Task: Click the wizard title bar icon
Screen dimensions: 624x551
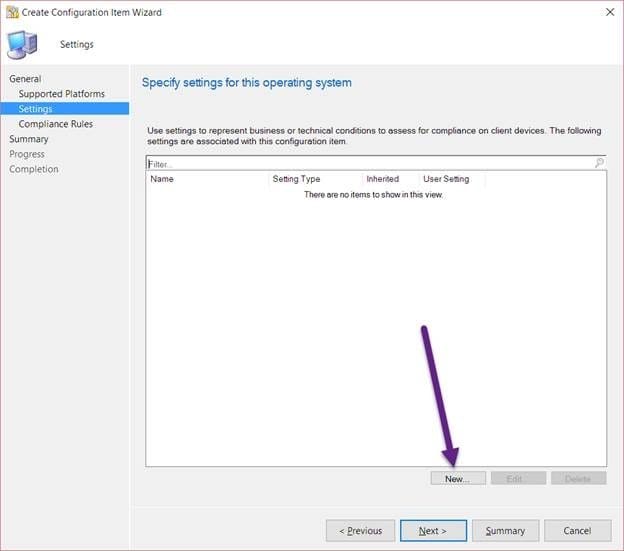Action: click(x=12, y=12)
